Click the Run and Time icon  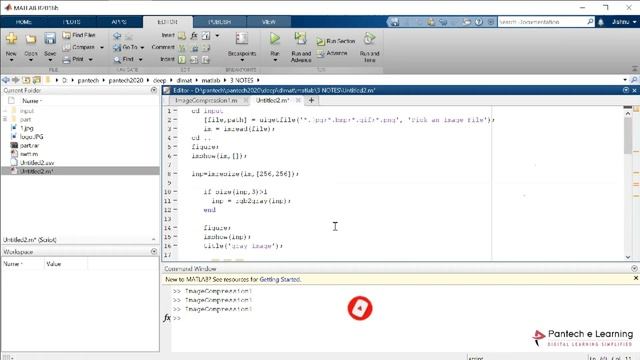369,39
